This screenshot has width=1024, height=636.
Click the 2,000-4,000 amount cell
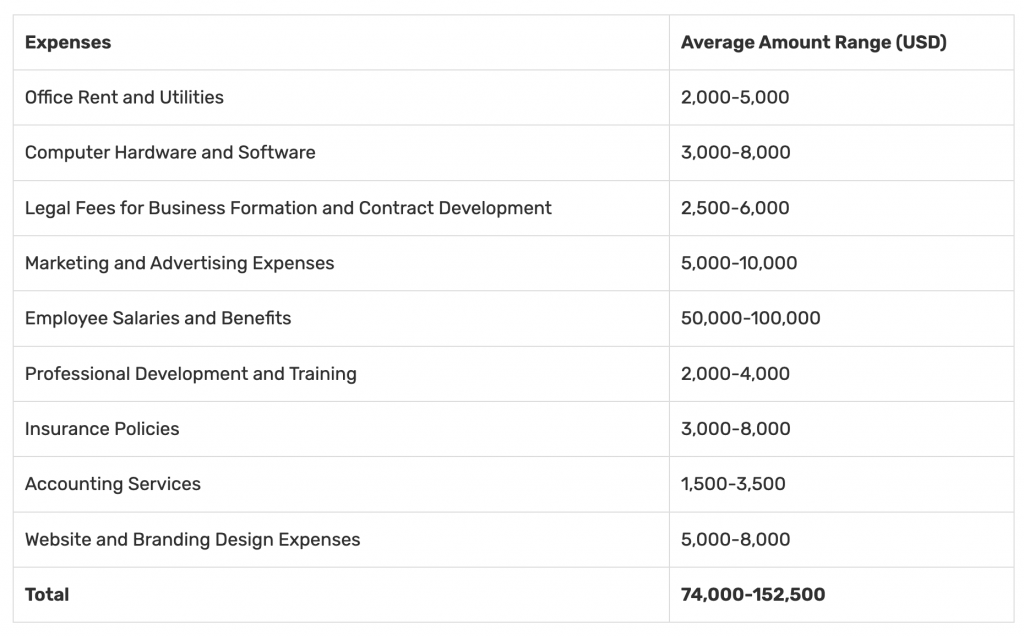(735, 374)
